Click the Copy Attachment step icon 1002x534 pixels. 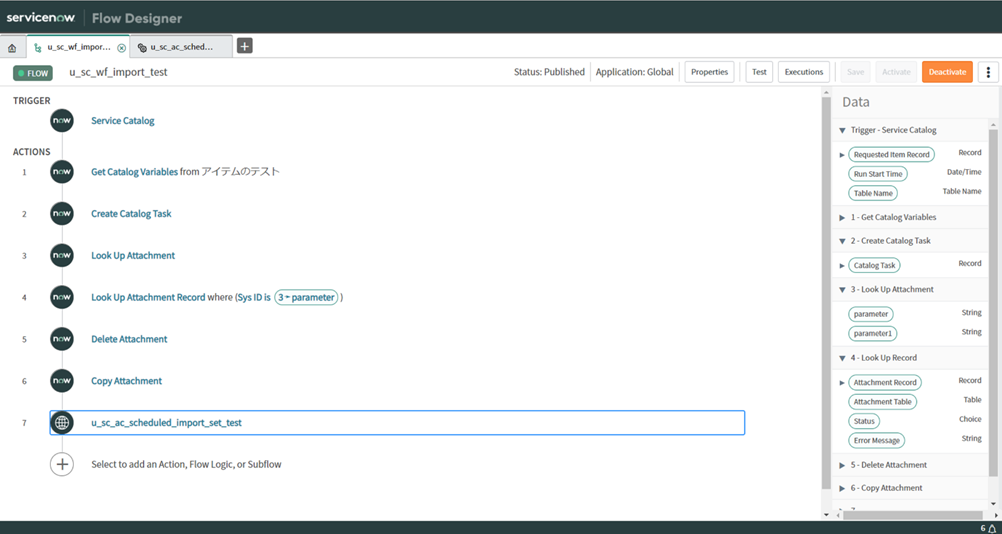(x=62, y=381)
